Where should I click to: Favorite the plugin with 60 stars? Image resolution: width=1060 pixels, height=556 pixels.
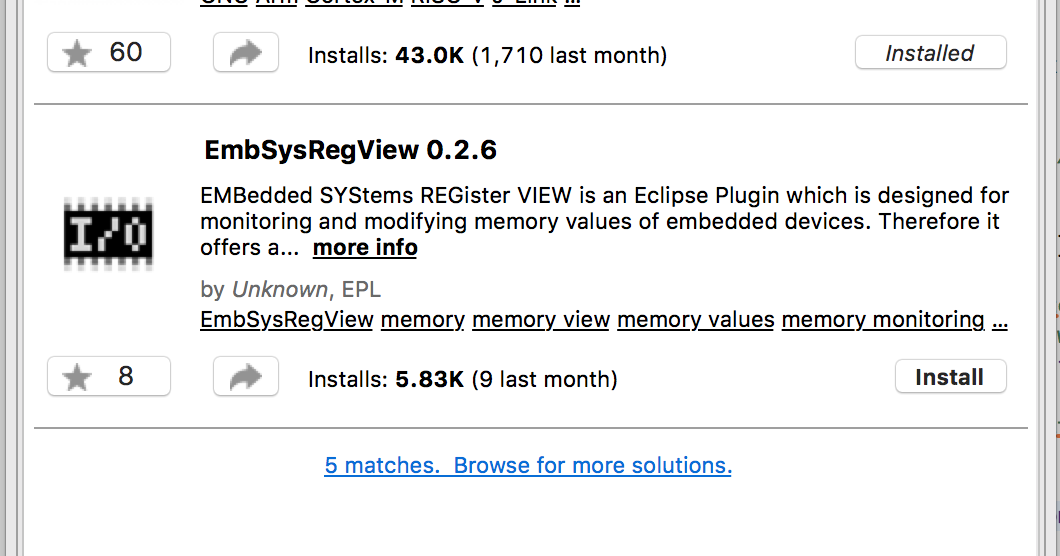tap(109, 53)
